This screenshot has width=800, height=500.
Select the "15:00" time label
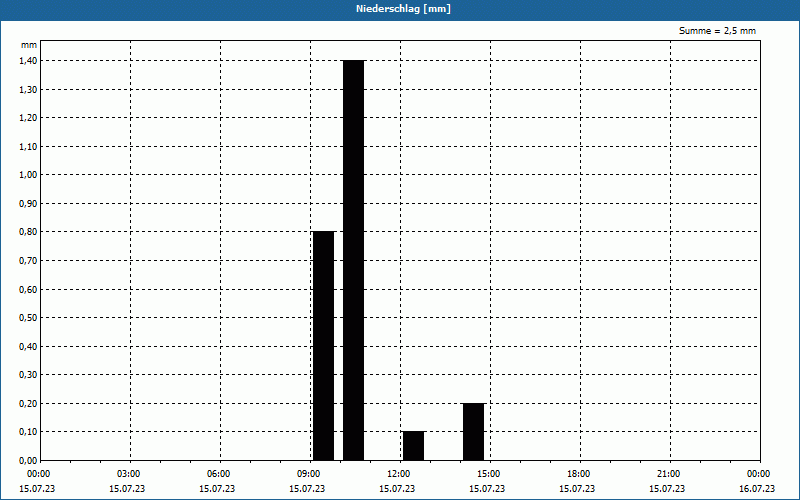coord(490,474)
